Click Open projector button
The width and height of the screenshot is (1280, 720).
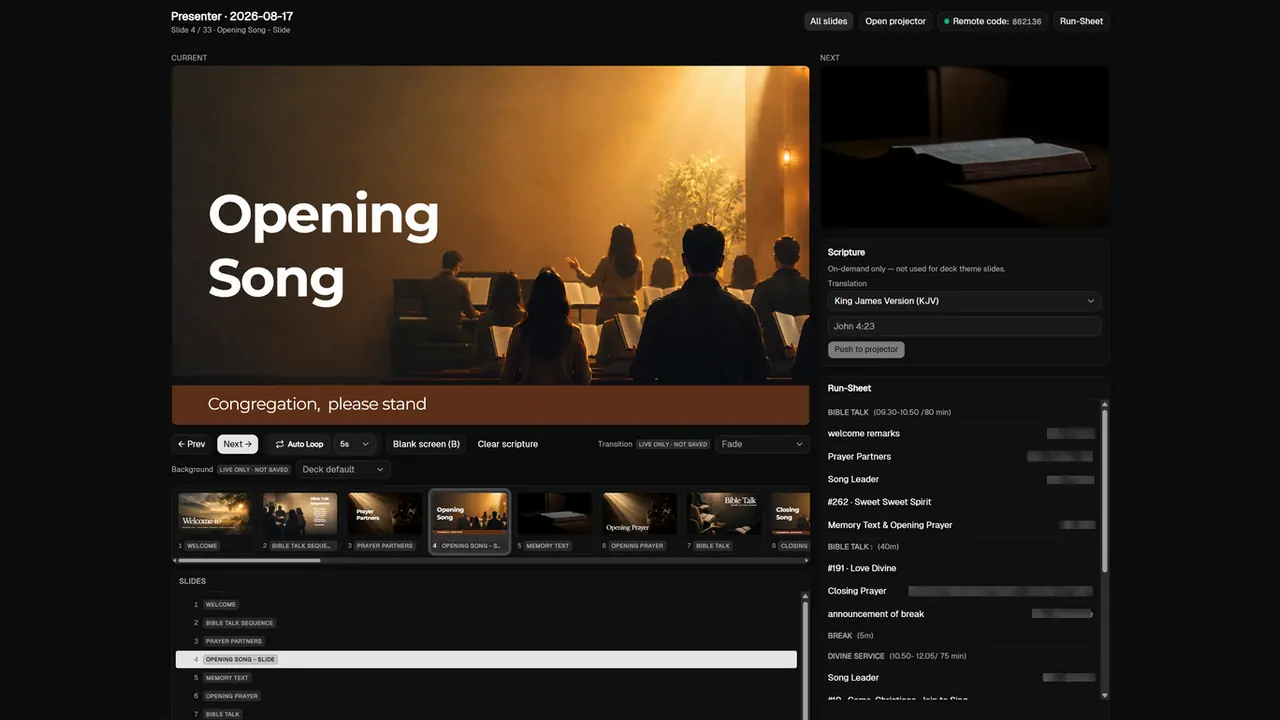click(x=895, y=21)
